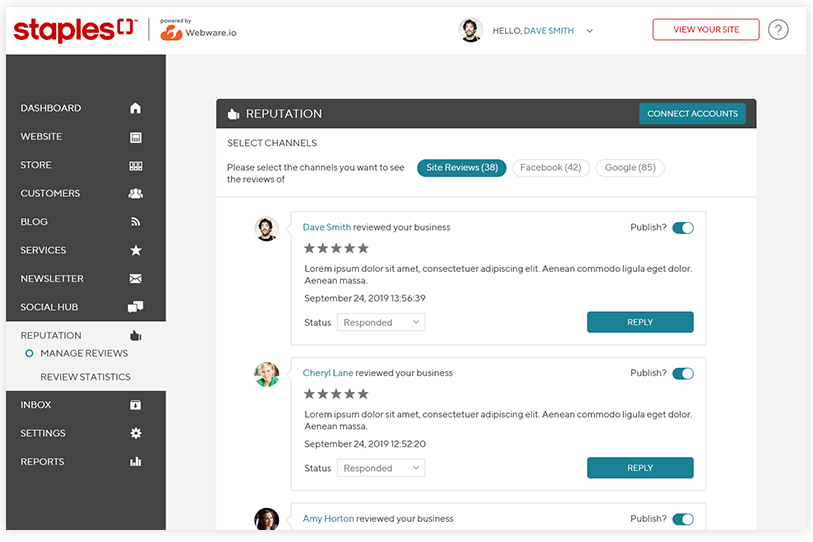Open Cheryl Lane reviewer name link
The width and height of the screenshot is (813, 542).
coord(328,373)
